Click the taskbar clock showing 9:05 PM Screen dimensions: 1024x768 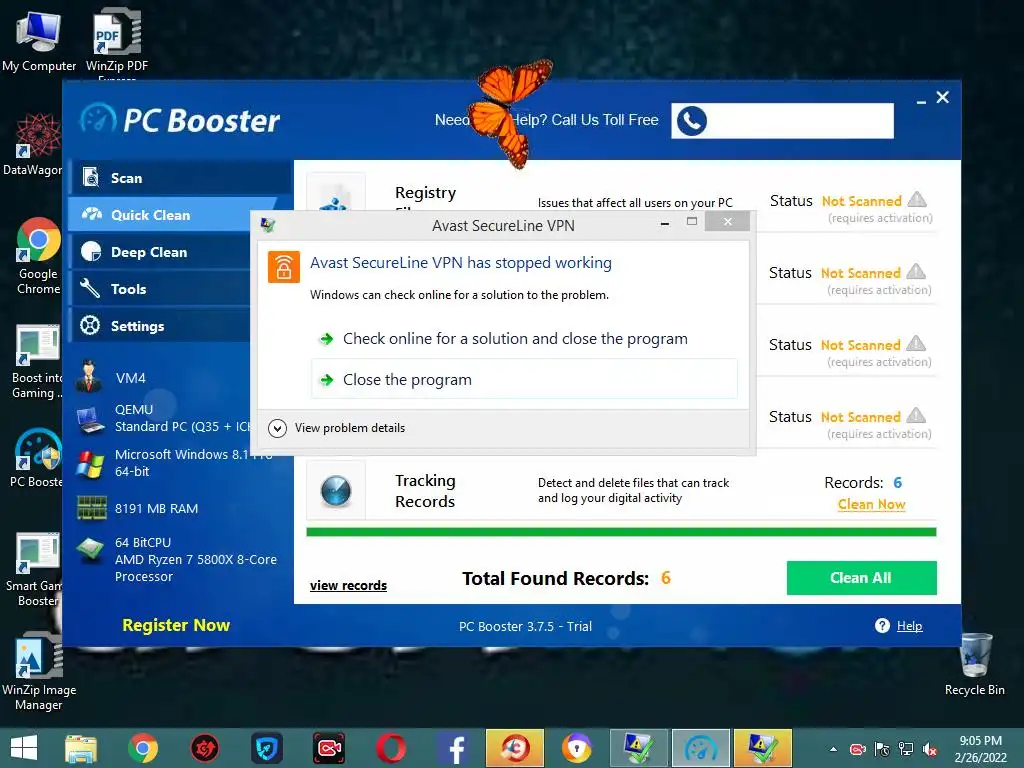[x=980, y=749]
